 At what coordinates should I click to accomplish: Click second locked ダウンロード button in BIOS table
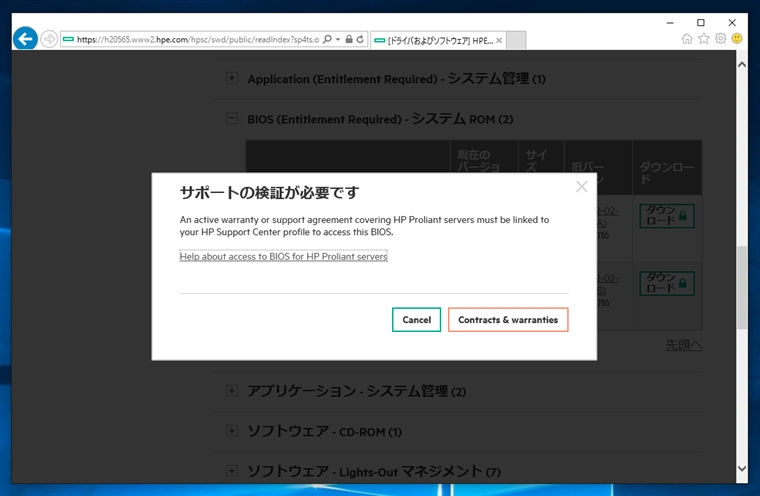pos(667,283)
